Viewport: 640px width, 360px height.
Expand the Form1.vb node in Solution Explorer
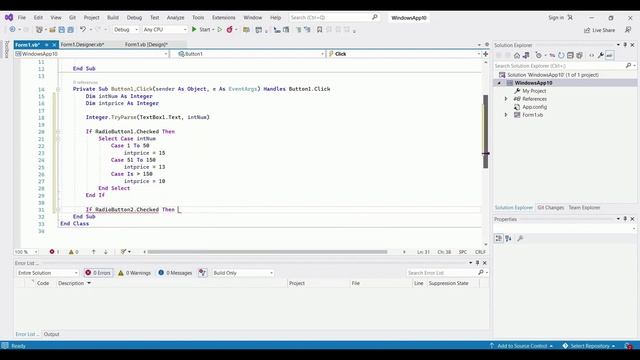pos(506,115)
